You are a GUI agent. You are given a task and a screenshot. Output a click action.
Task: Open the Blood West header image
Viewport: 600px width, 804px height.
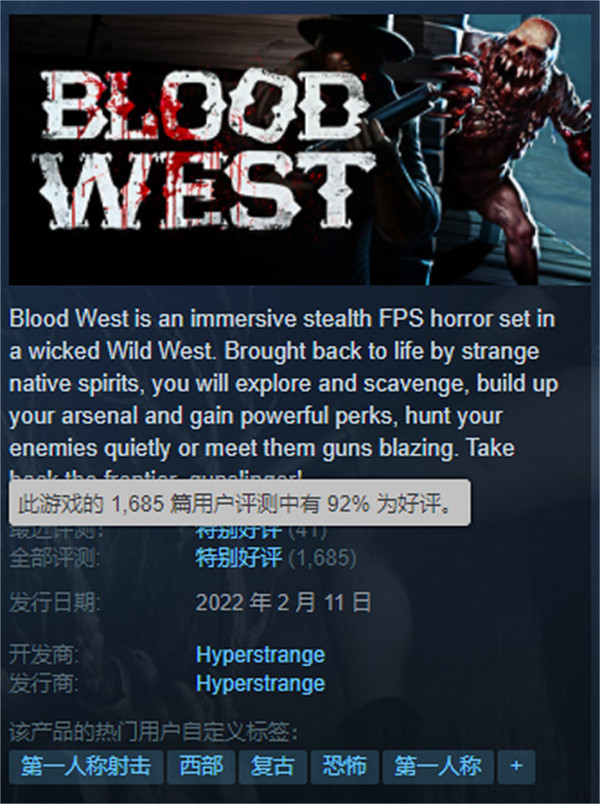coord(299,149)
